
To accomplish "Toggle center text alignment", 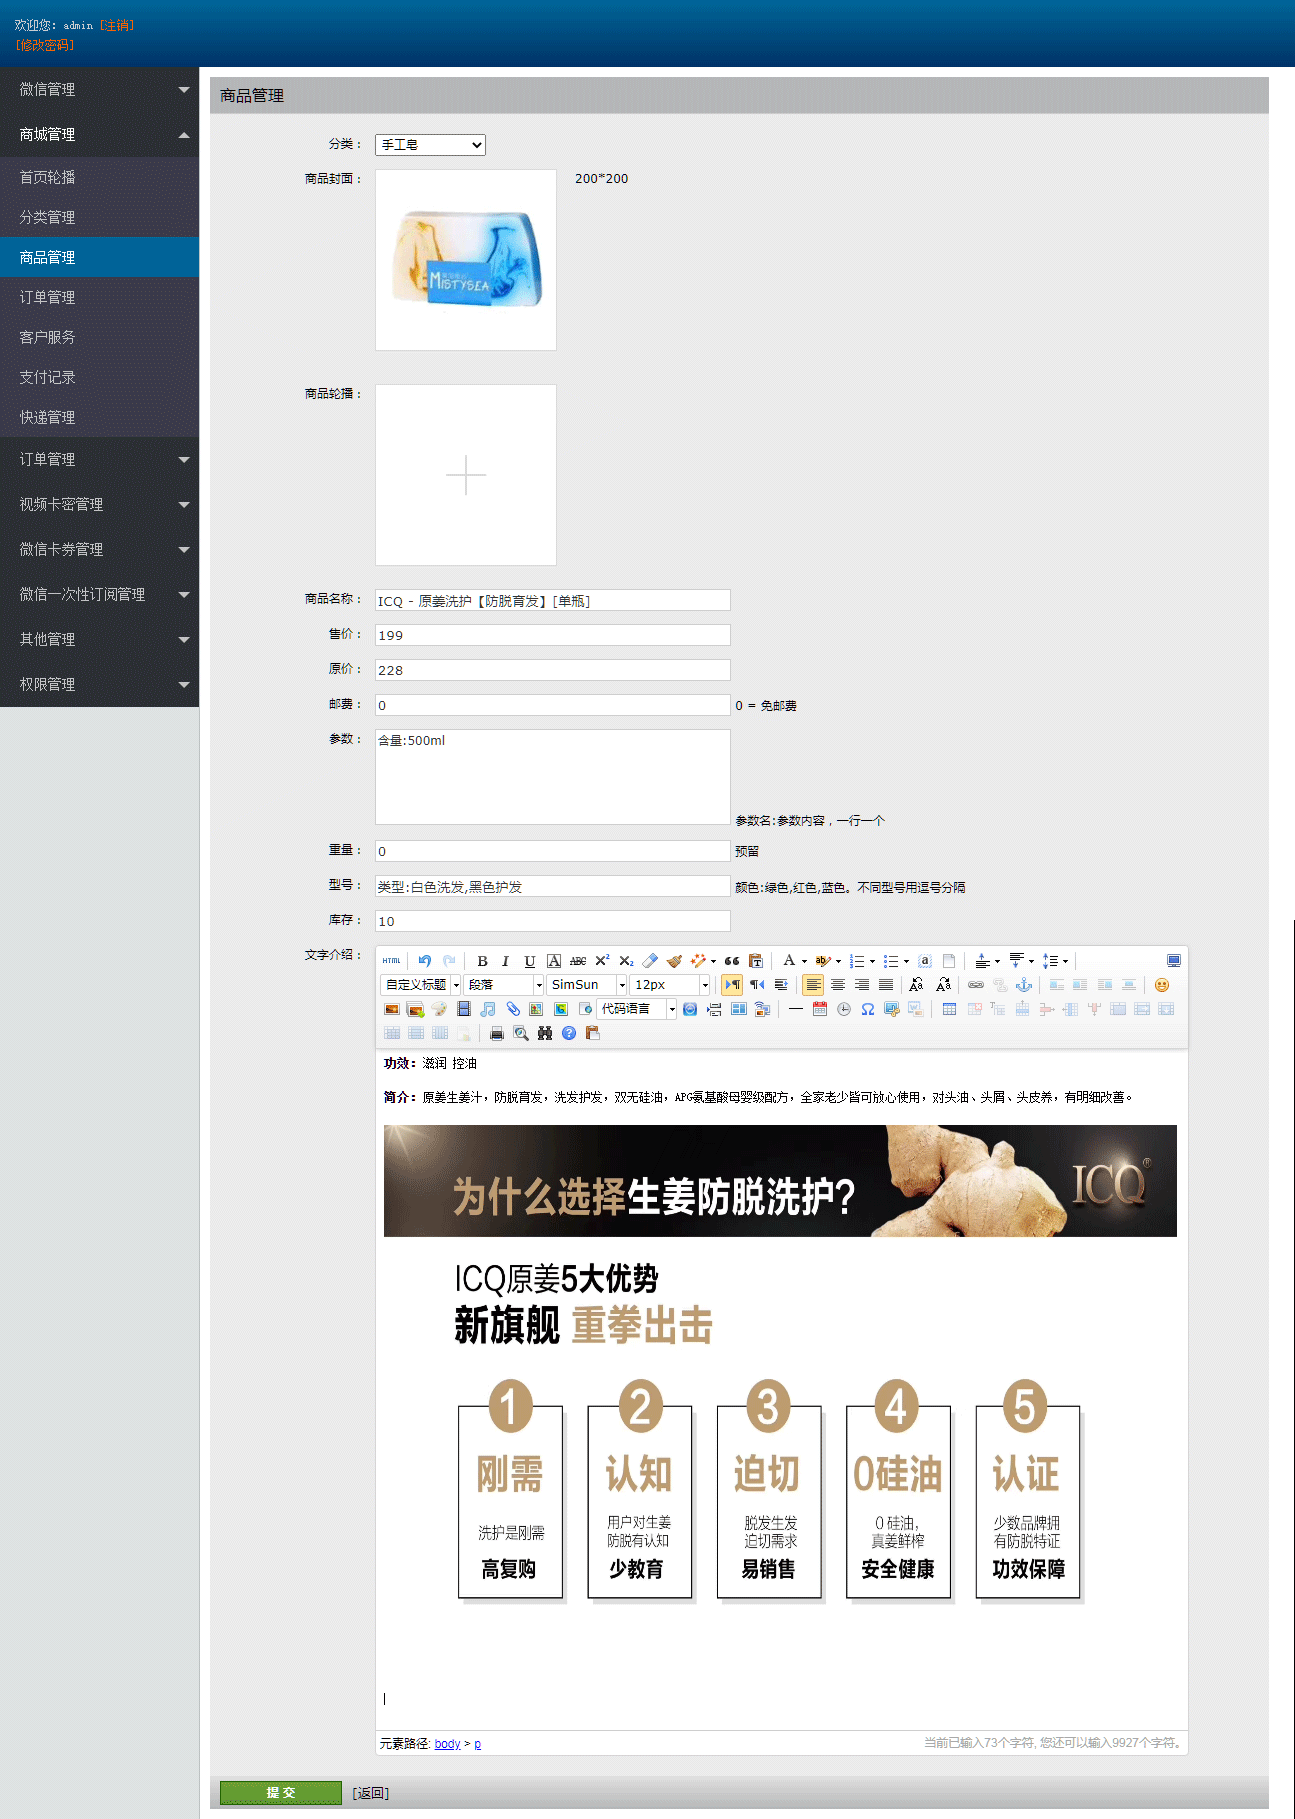I will tap(838, 985).
